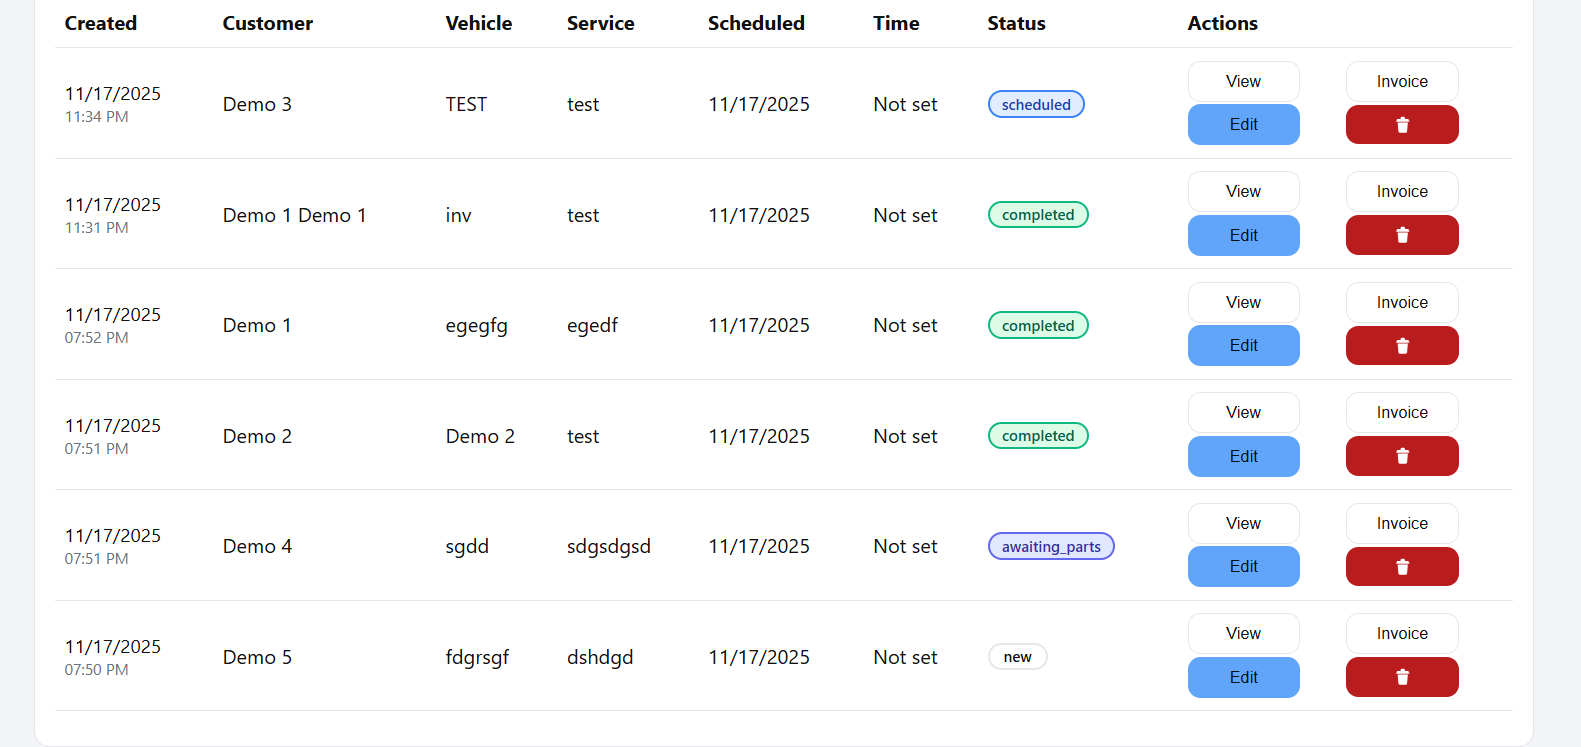Open invoice for Demo 1 Demo 1
Viewport: 1581px width, 747px height.
coord(1401,192)
